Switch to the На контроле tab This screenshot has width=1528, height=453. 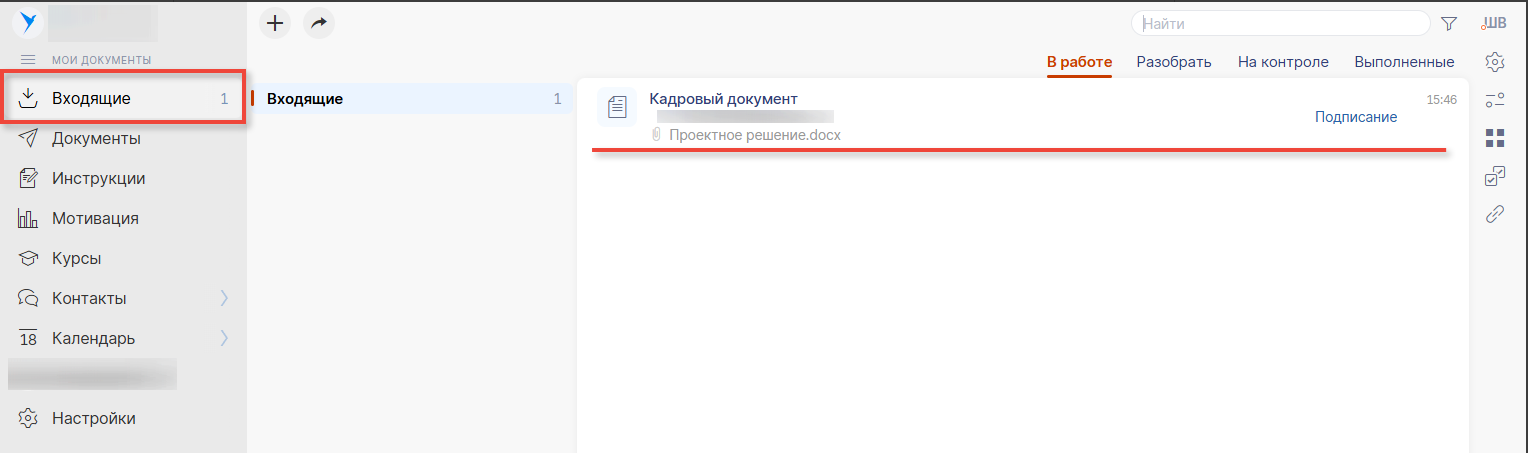(1283, 62)
